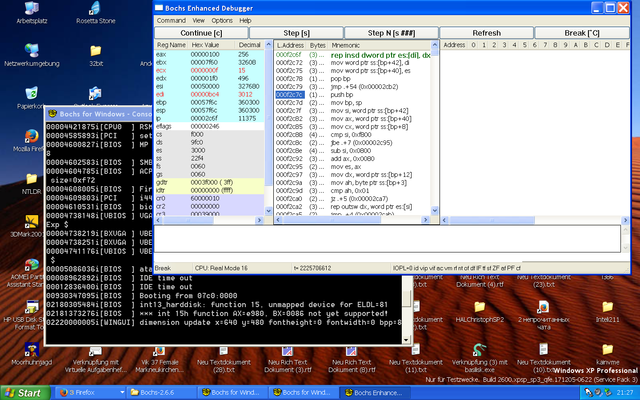Select the rep insd disassembly line

pos(353,55)
